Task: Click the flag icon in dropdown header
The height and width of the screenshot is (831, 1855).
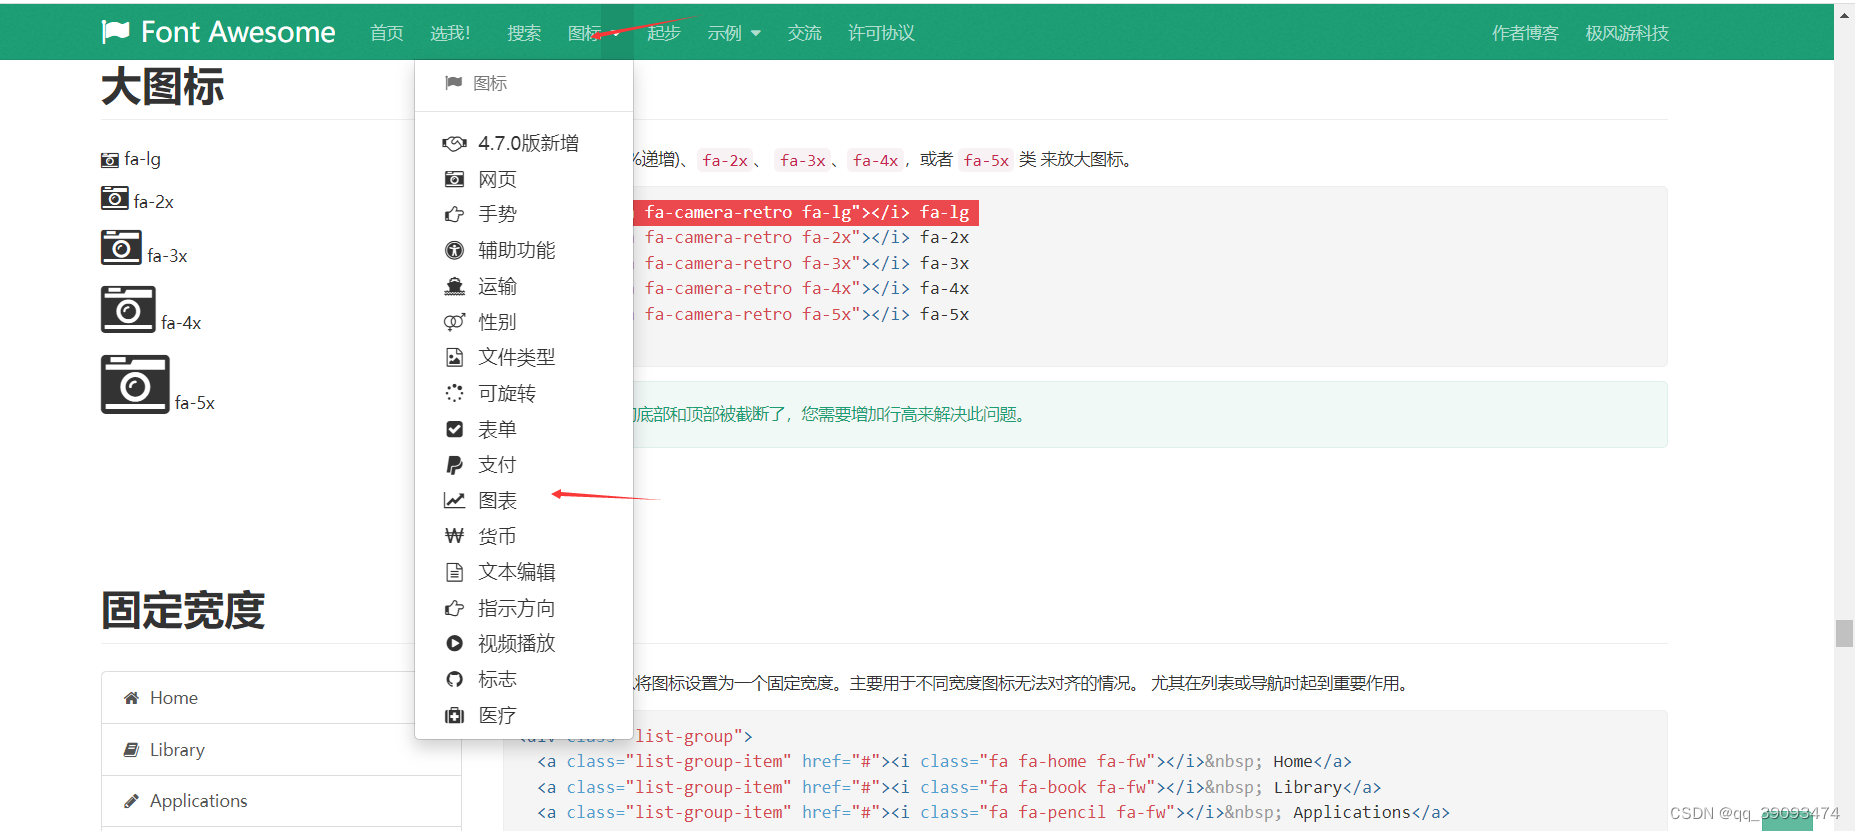Action: point(453,83)
